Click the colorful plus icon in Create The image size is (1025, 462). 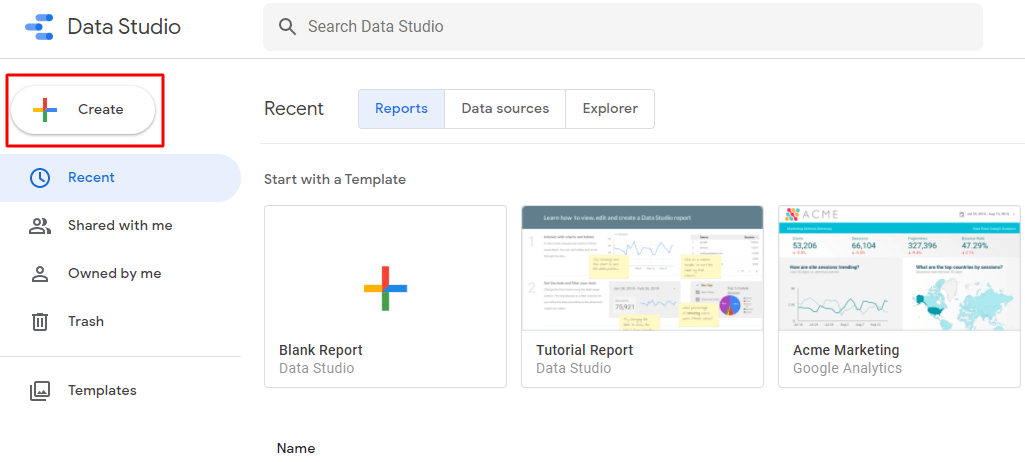coord(45,110)
